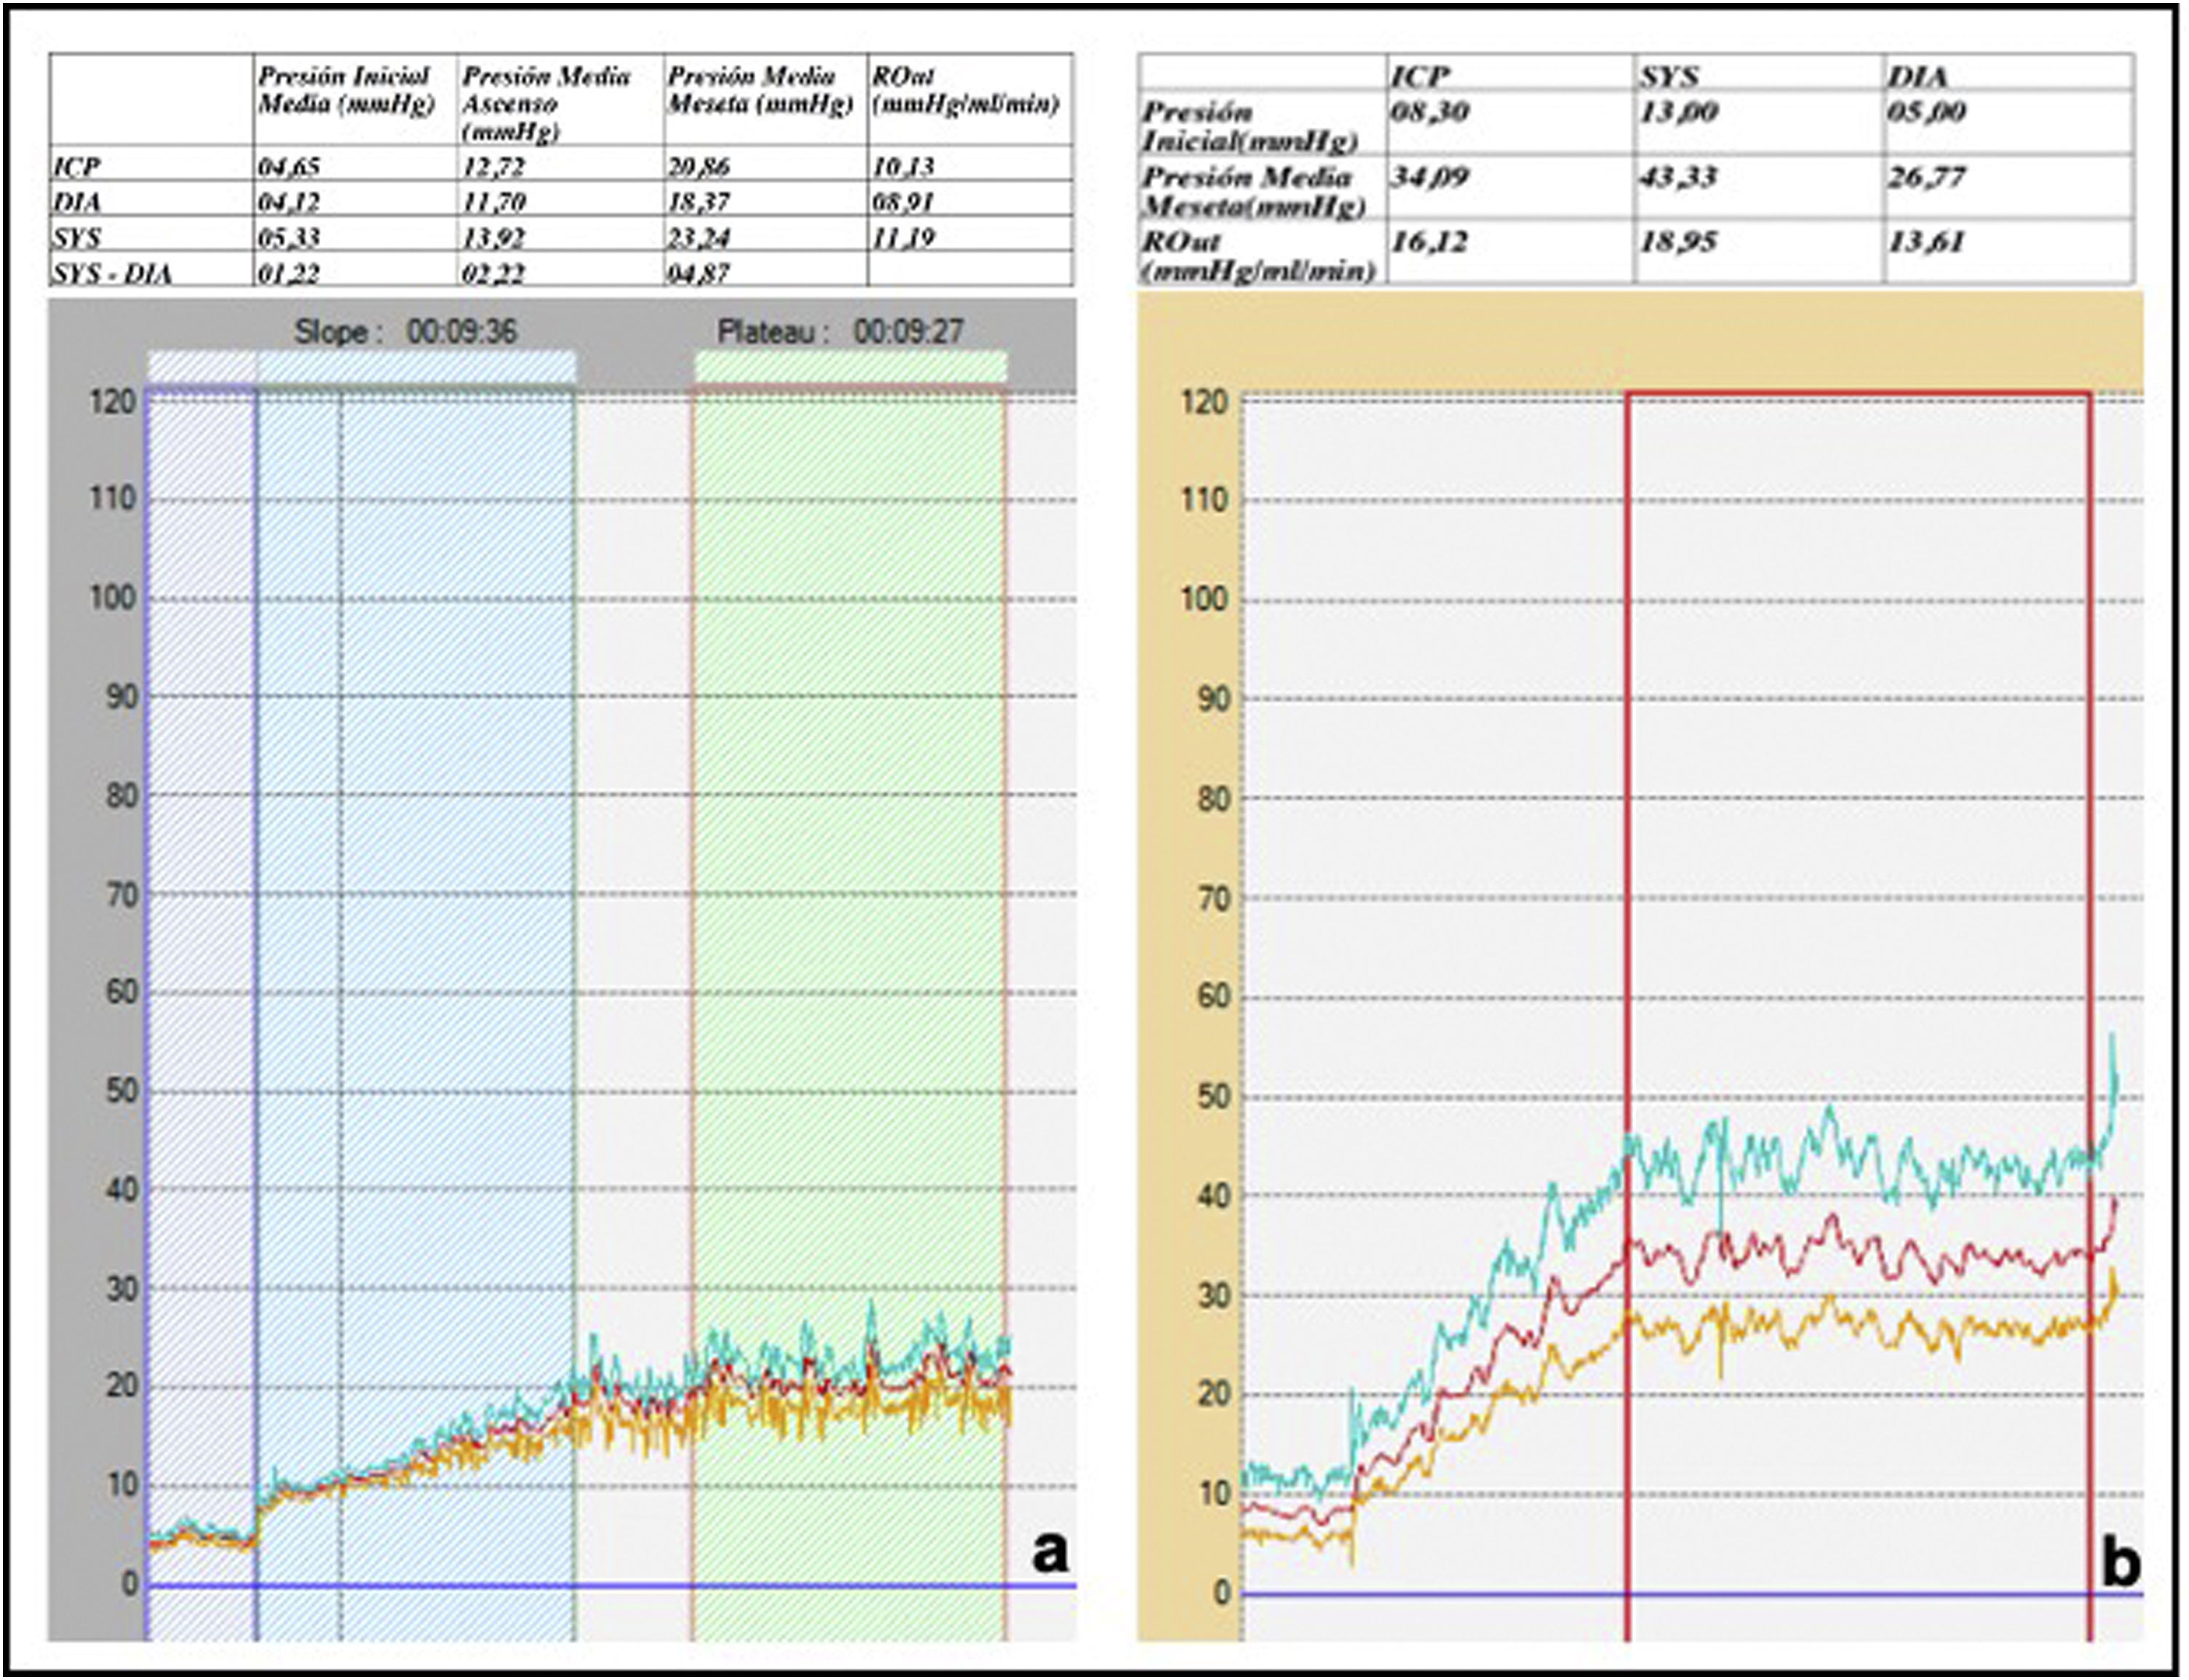Viewport: 2189px width, 1680px height.
Task: Click the ROut column header in left table
Action: [x=964, y=90]
